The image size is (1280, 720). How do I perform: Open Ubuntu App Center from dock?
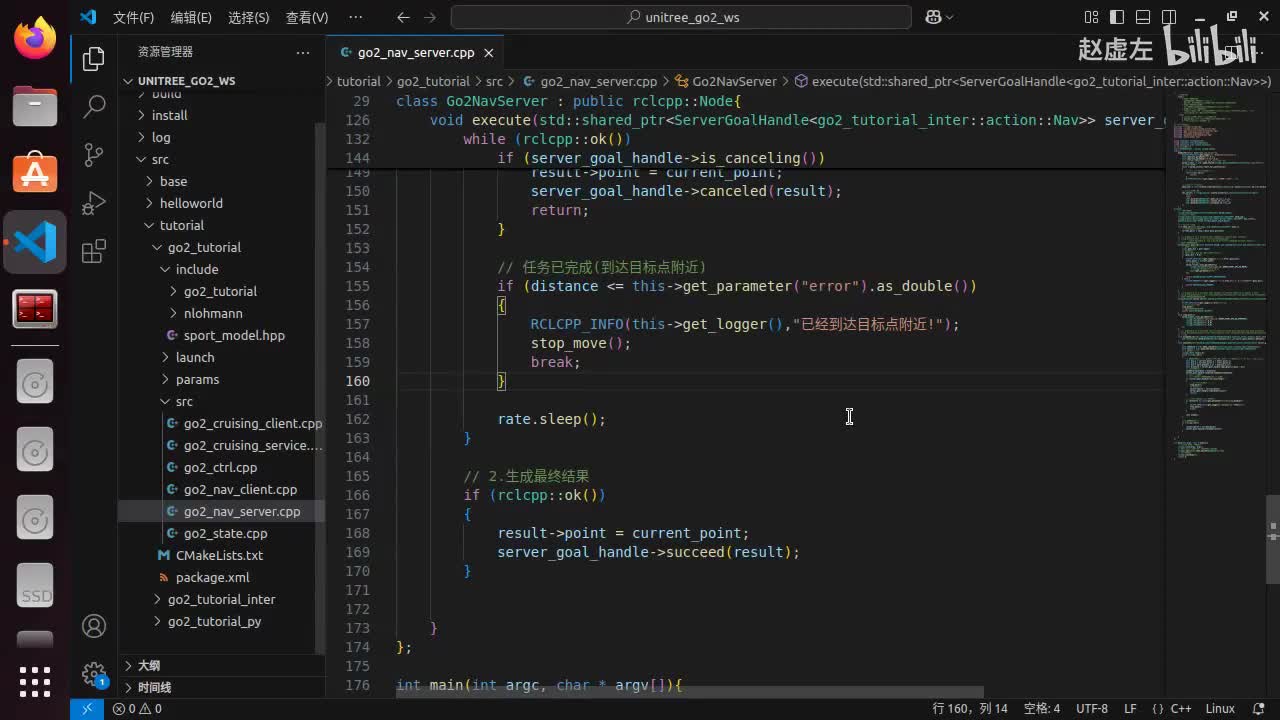click(35, 173)
